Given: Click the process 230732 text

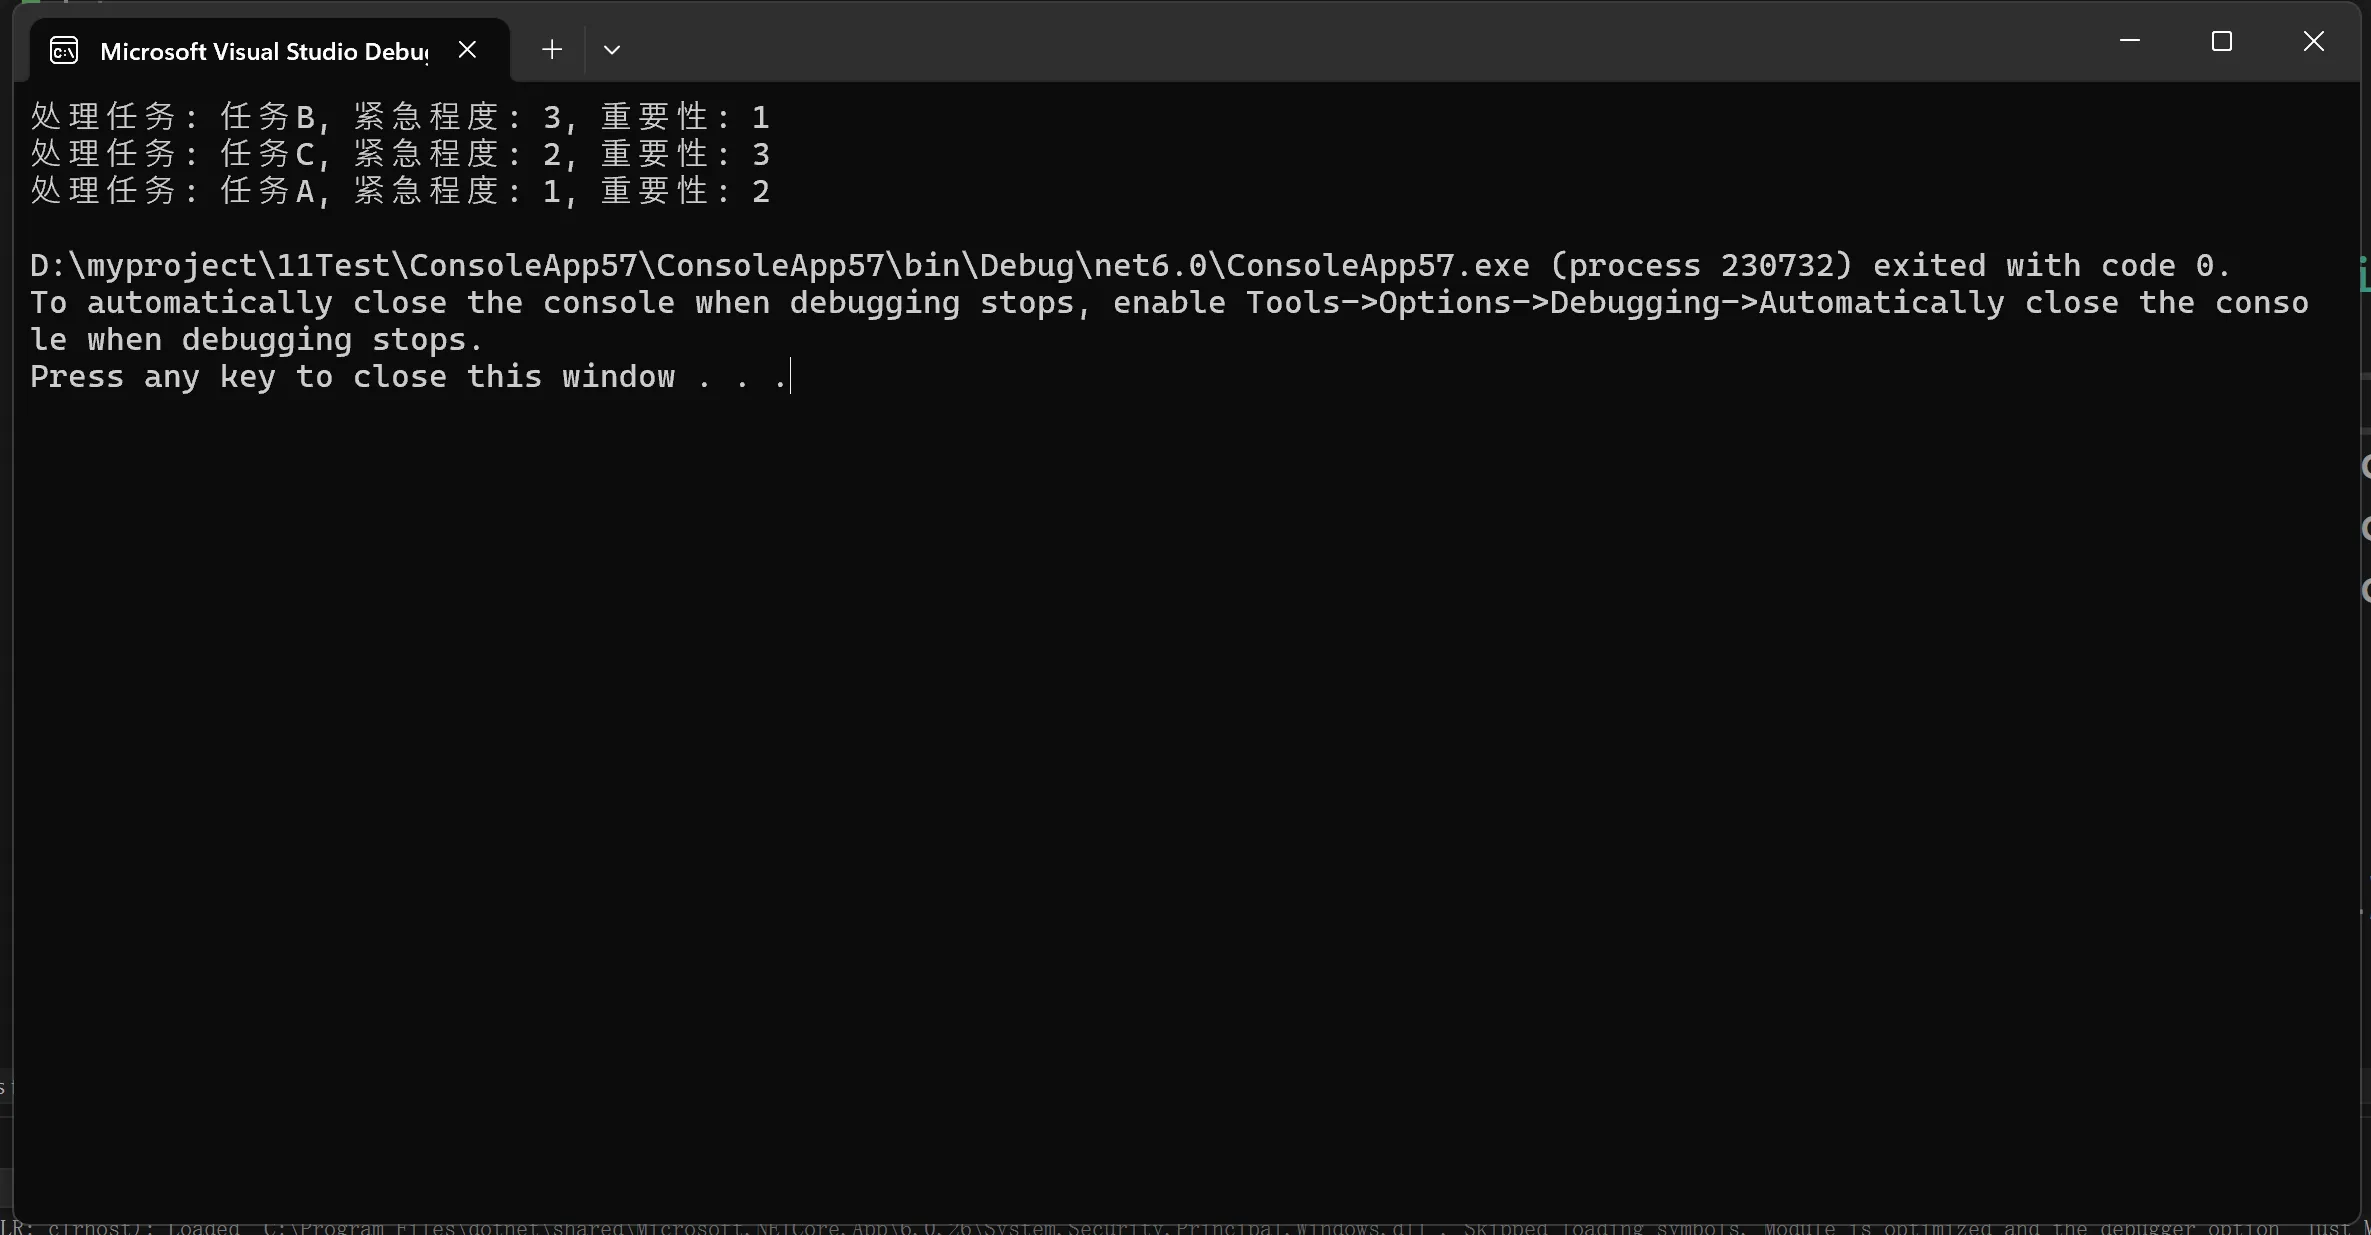Looking at the screenshot, I should [x=1700, y=265].
